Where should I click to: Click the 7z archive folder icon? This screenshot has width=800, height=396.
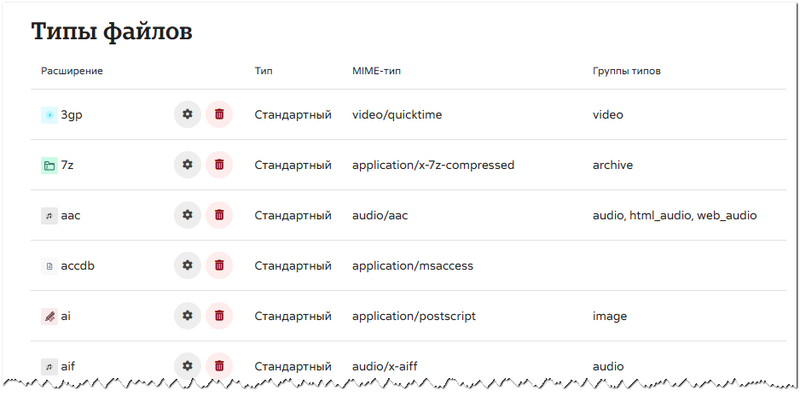point(49,165)
